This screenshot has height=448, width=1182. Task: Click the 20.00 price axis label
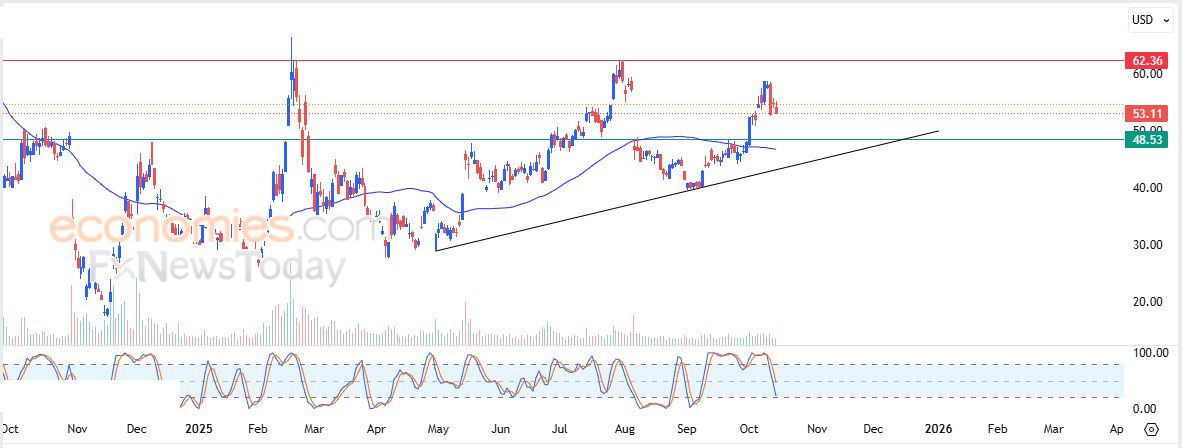pos(1147,301)
